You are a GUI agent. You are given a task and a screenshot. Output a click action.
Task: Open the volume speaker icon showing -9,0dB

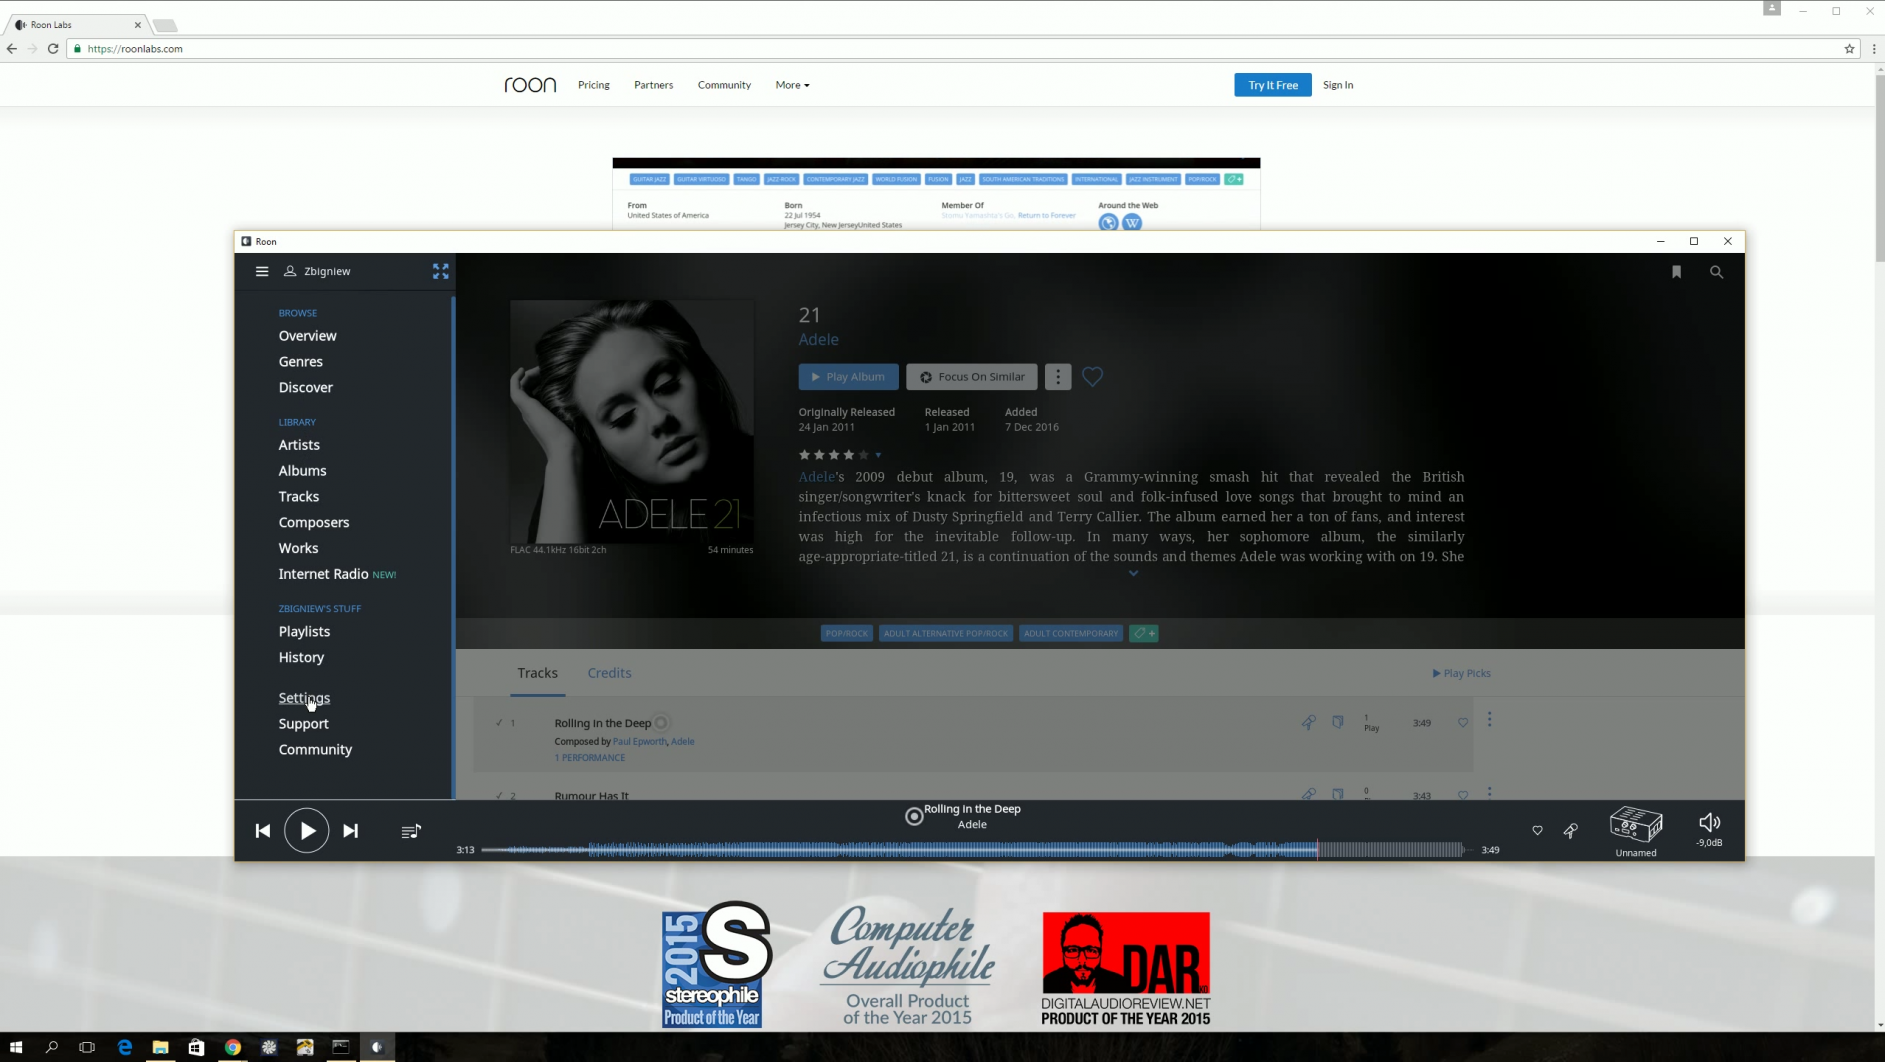1709,823
